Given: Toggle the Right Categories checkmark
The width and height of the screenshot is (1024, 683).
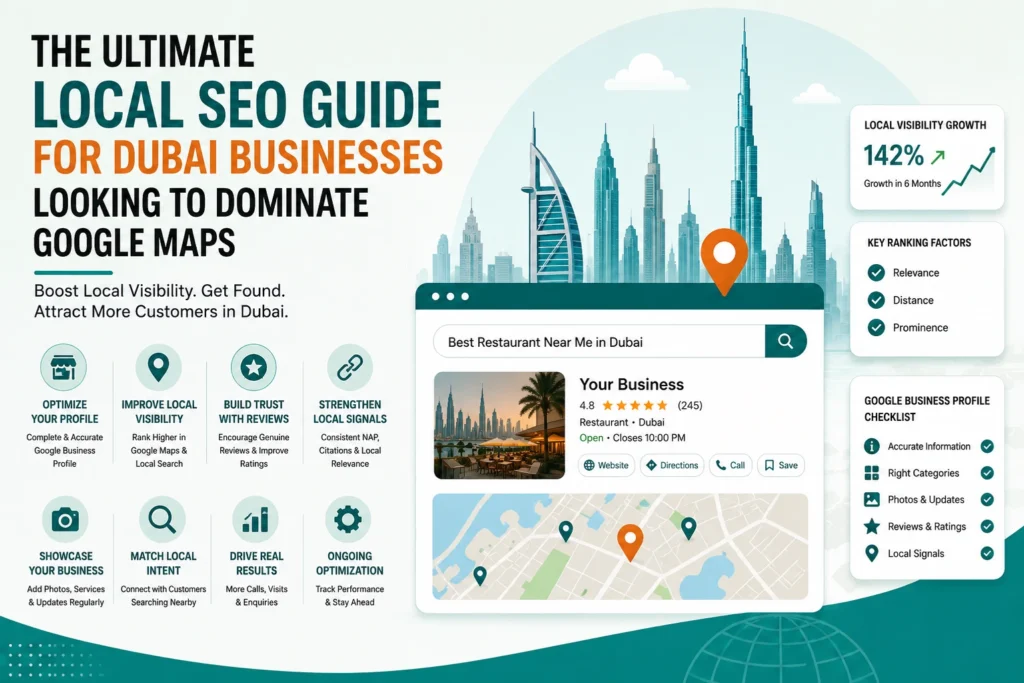Looking at the screenshot, I should [x=987, y=473].
